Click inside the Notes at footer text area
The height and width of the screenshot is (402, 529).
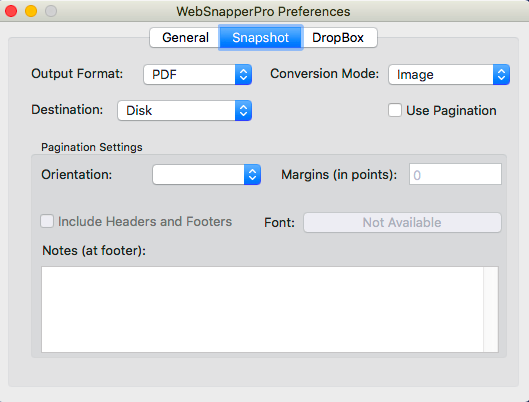262,309
